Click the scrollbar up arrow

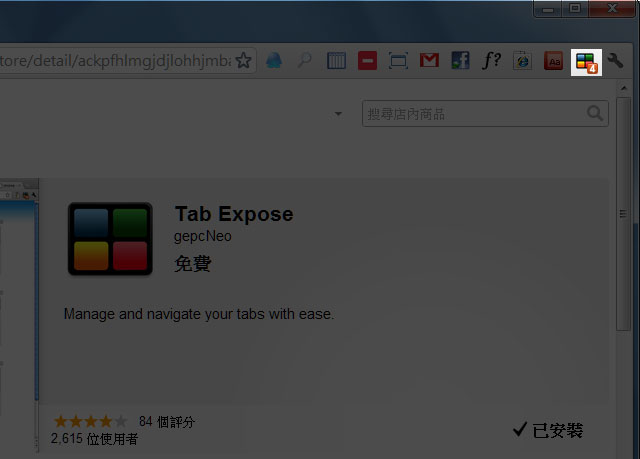pyautogui.click(x=624, y=88)
